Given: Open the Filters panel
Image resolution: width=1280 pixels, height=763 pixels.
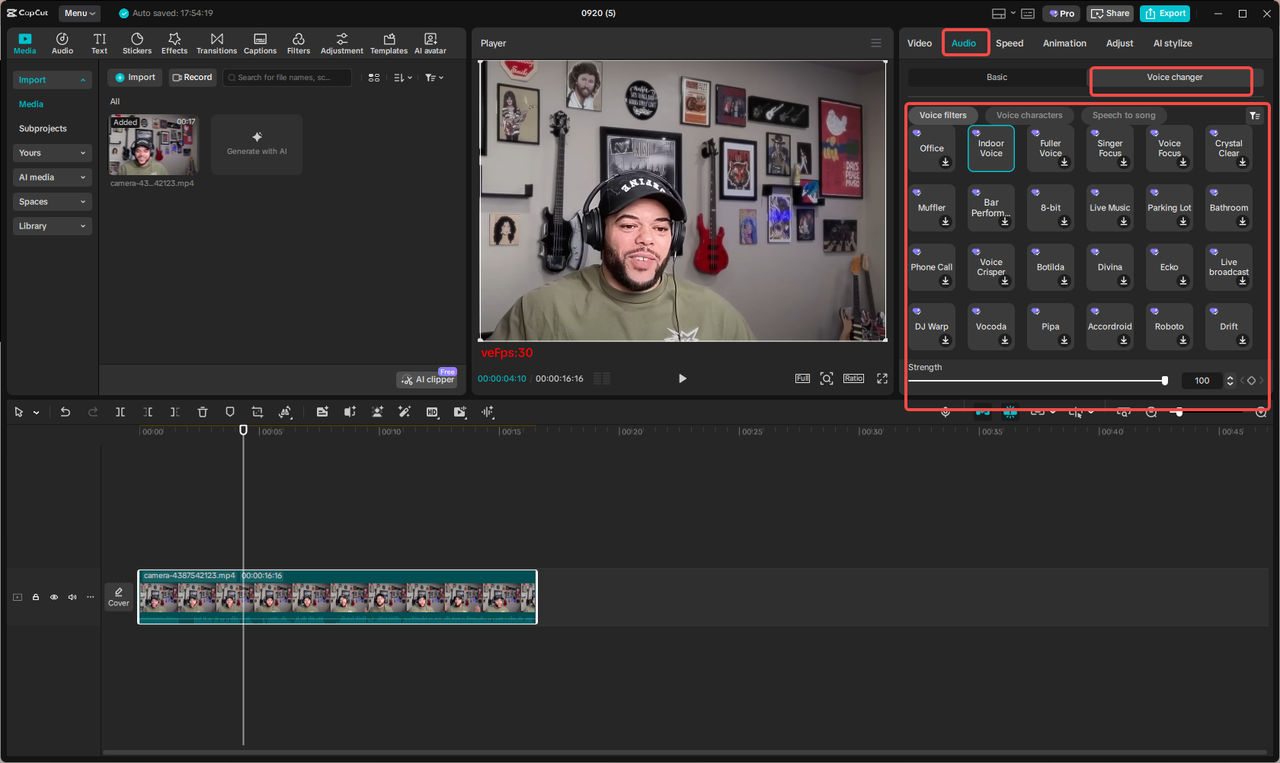Looking at the screenshot, I should (x=298, y=42).
